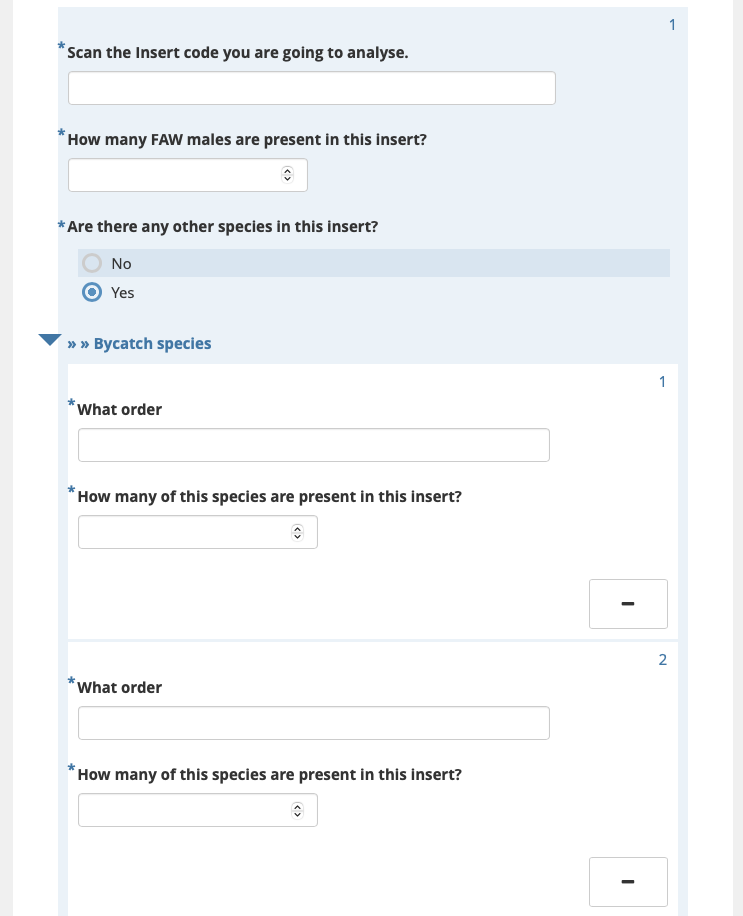Click the 'How many FAW males' question label
The image size is (743, 916).
247,140
